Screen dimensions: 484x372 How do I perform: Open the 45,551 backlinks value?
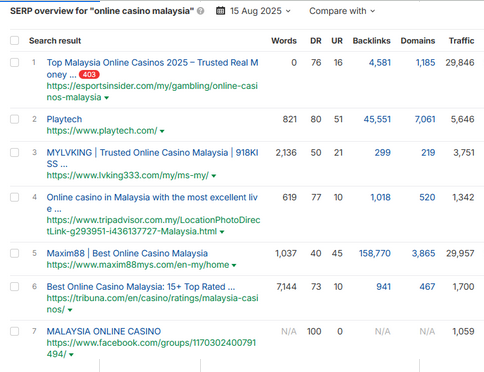[377, 119]
